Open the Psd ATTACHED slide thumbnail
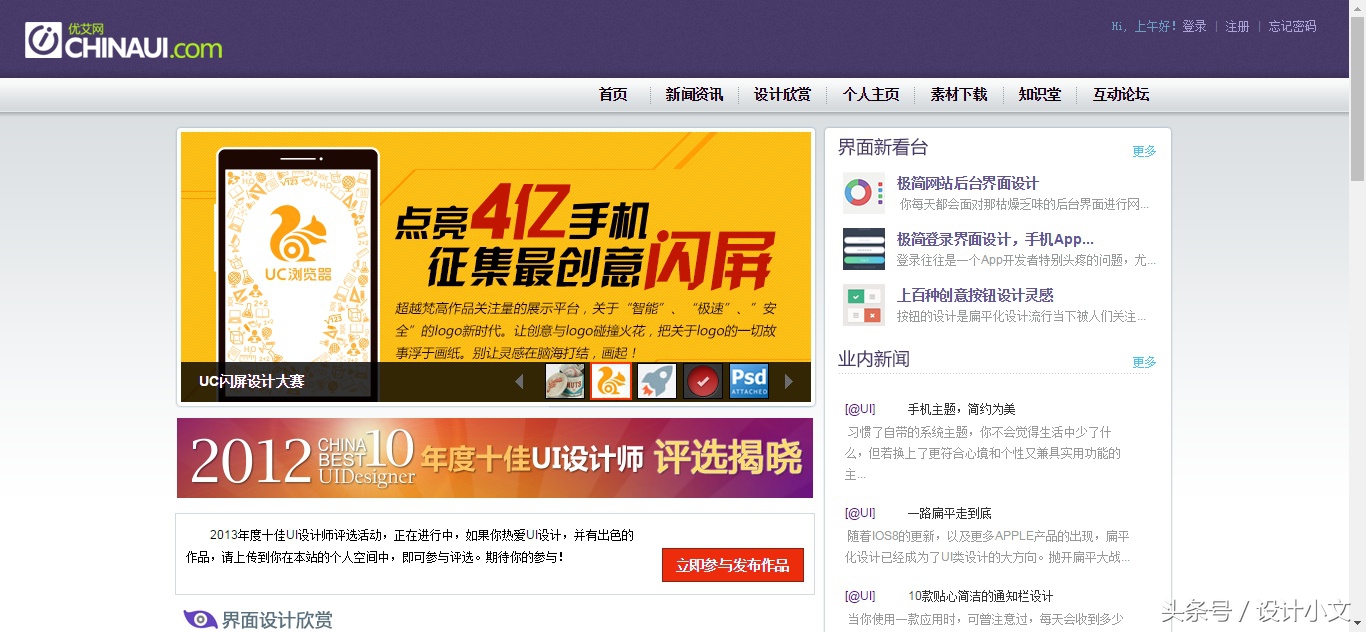 pos(748,381)
